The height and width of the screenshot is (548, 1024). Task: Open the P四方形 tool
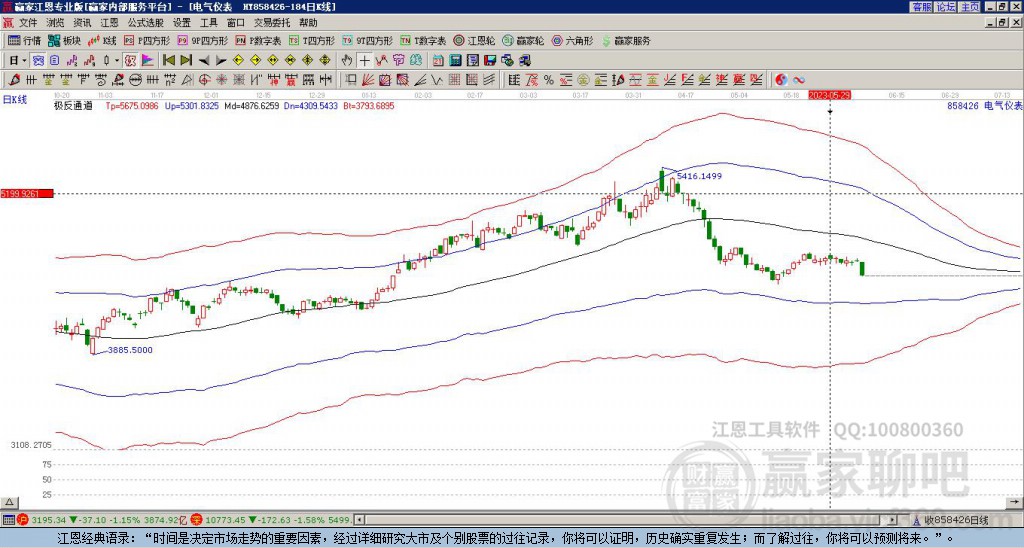(x=148, y=40)
